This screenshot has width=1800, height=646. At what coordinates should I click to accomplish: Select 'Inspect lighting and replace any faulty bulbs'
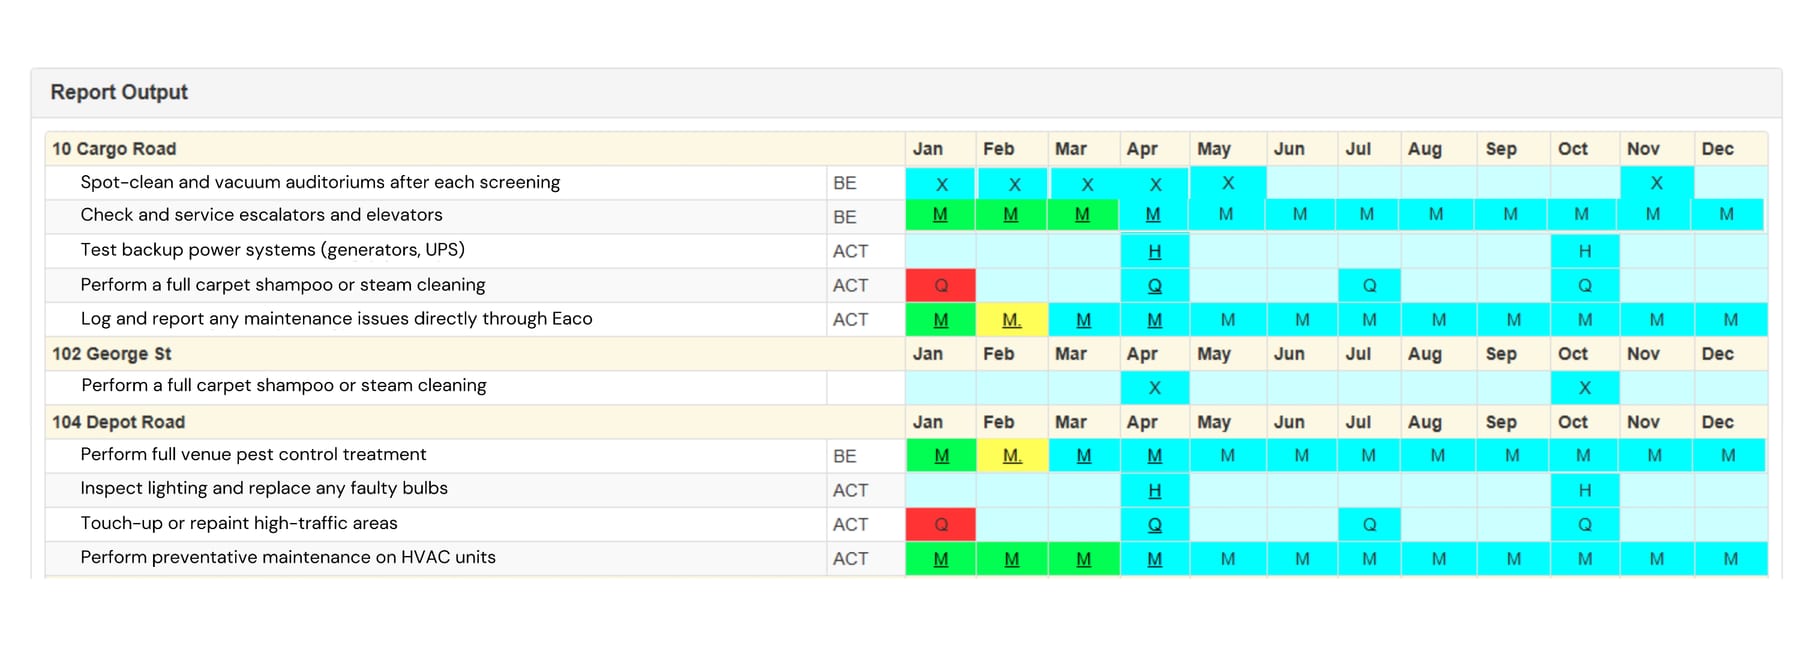[x=264, y=488]
